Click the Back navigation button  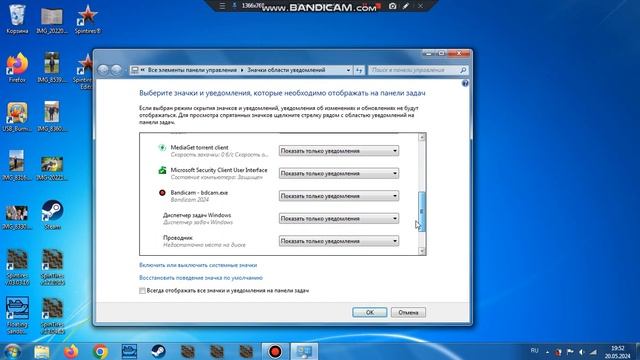pos(103,70)
